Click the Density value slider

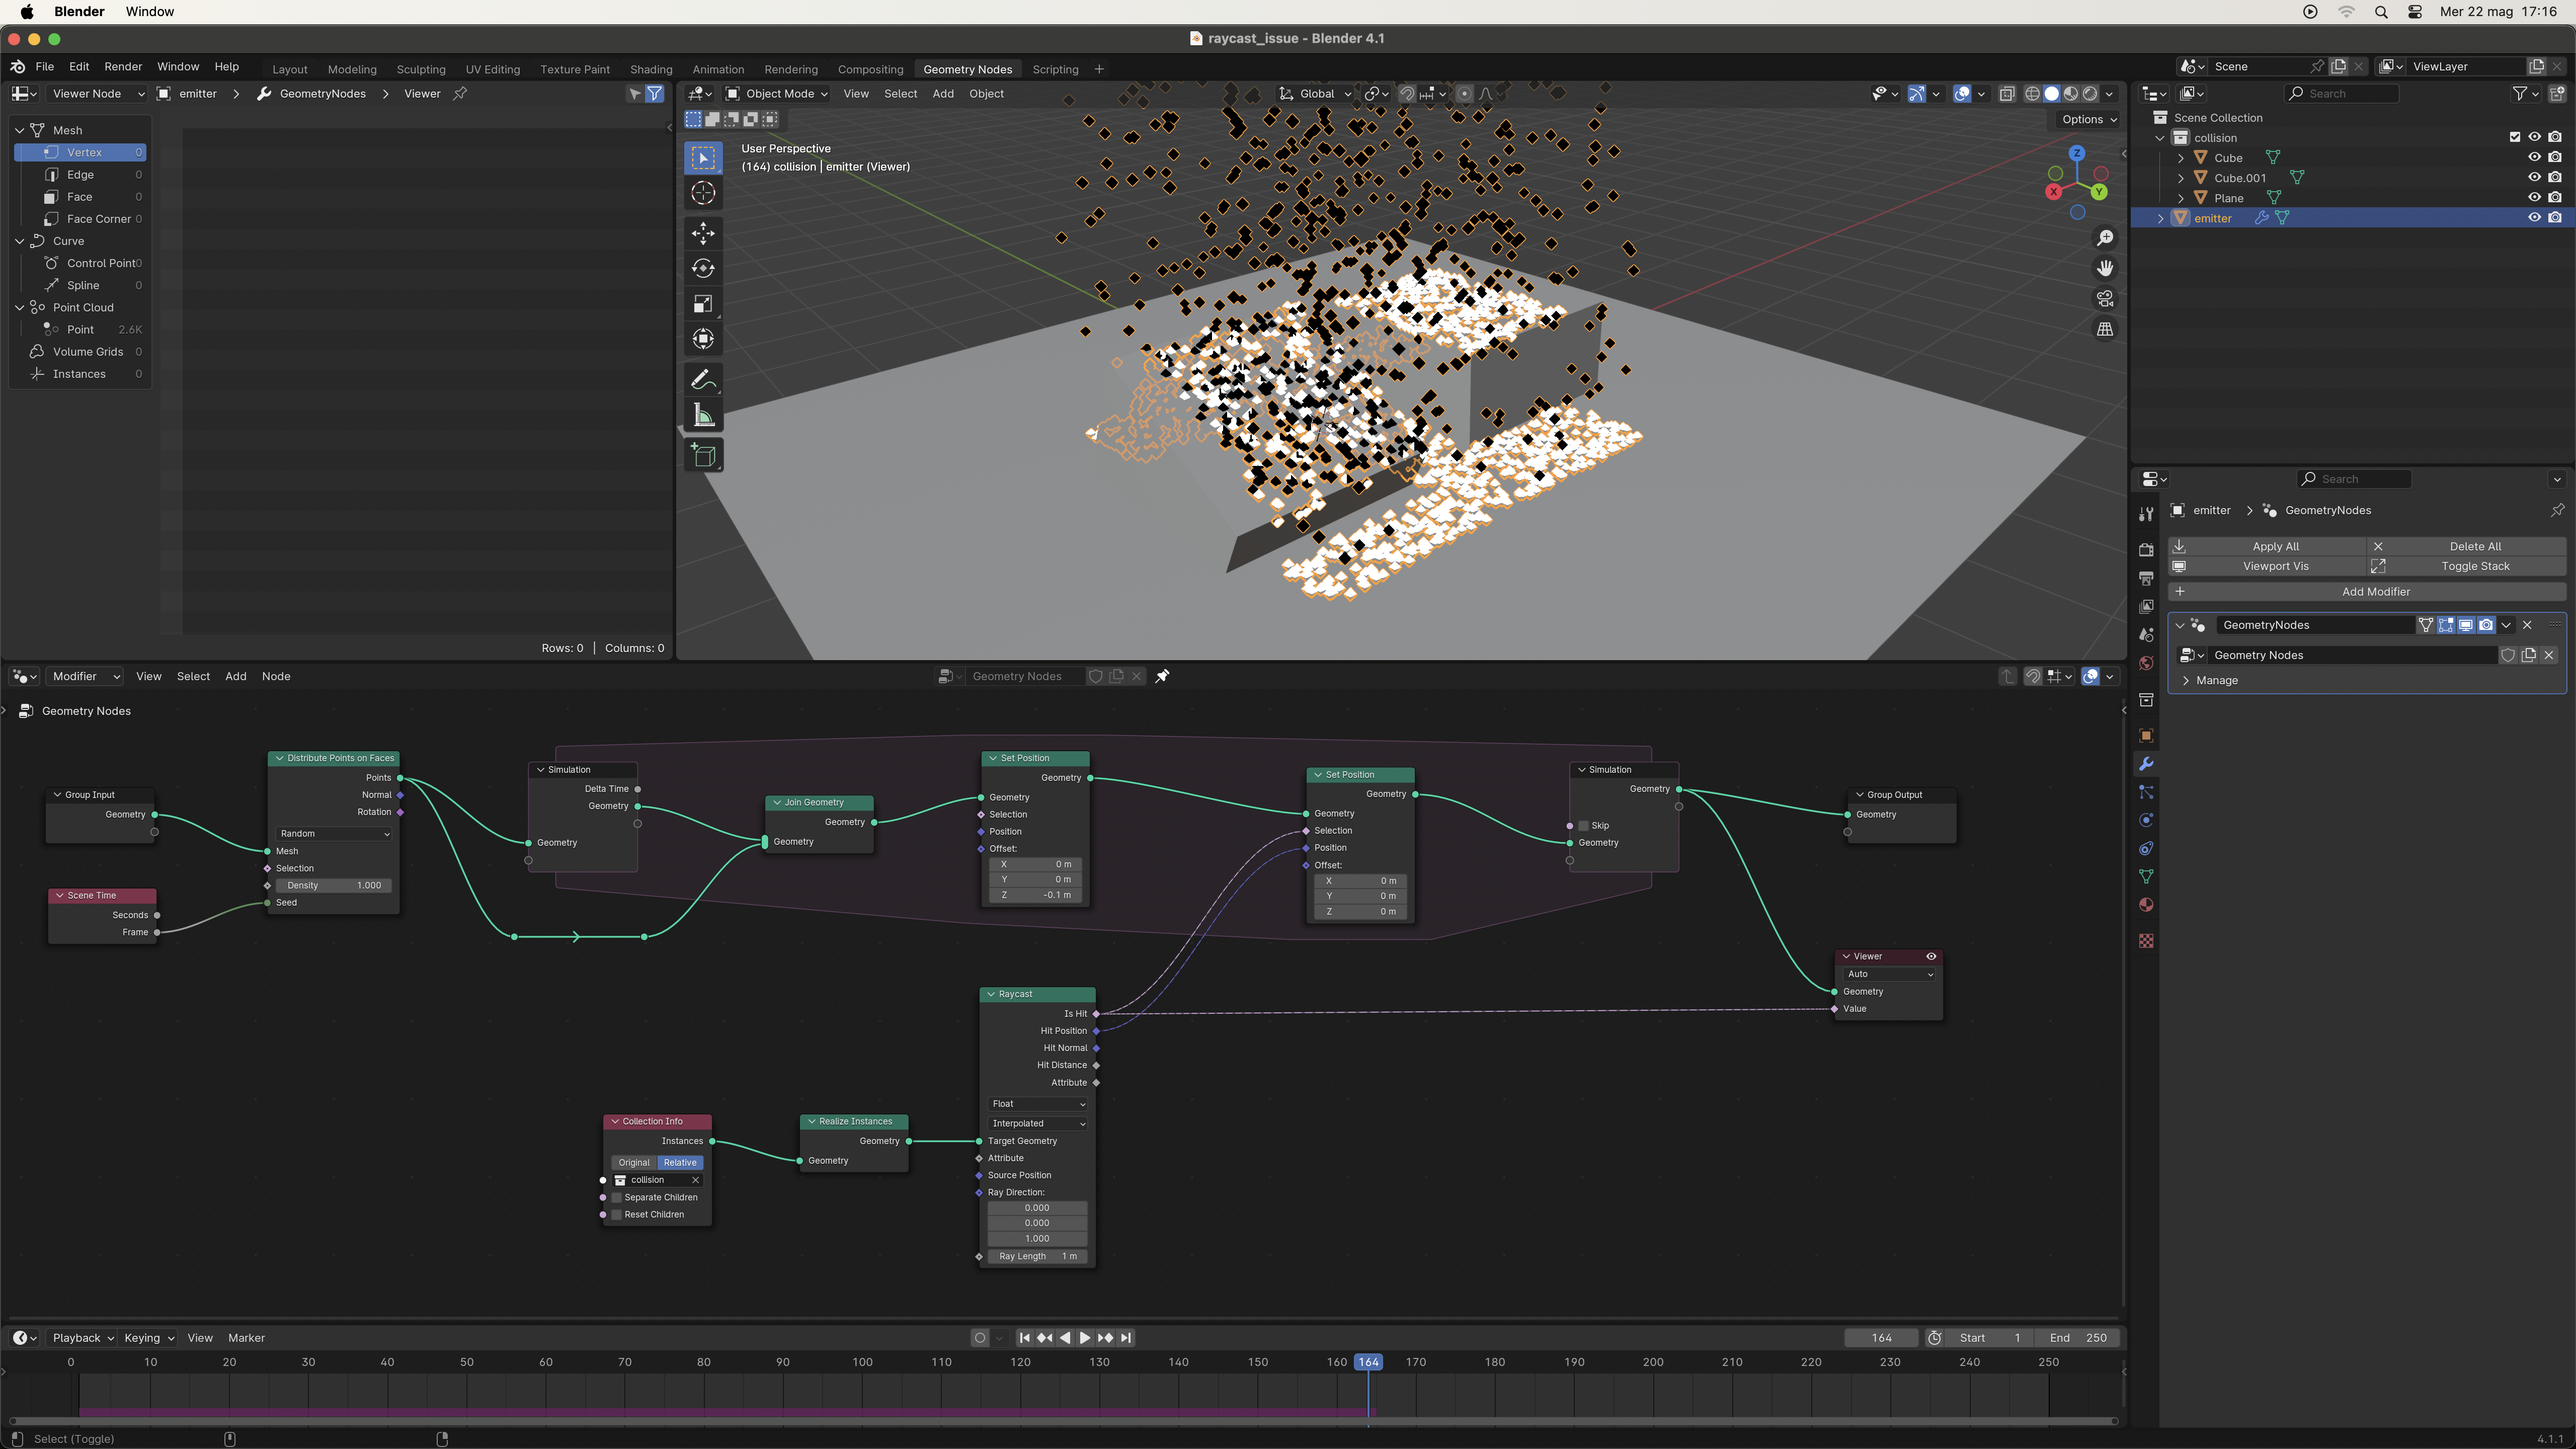coord(334,886)
